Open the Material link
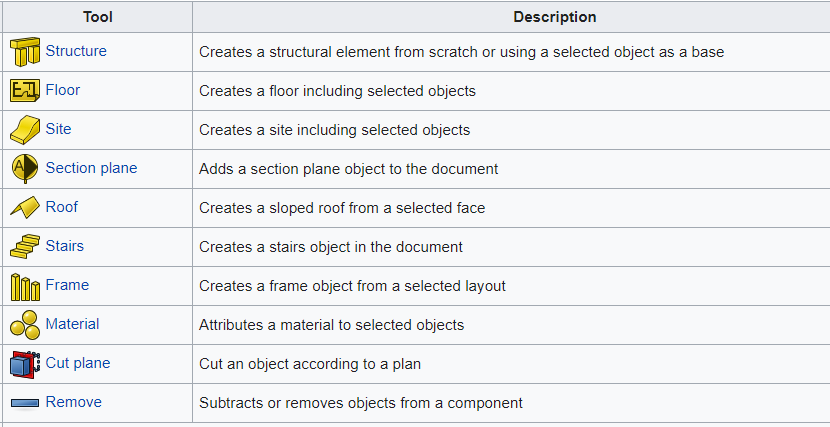This screenshot has height=427, width=830. click(x=72, y=324)
